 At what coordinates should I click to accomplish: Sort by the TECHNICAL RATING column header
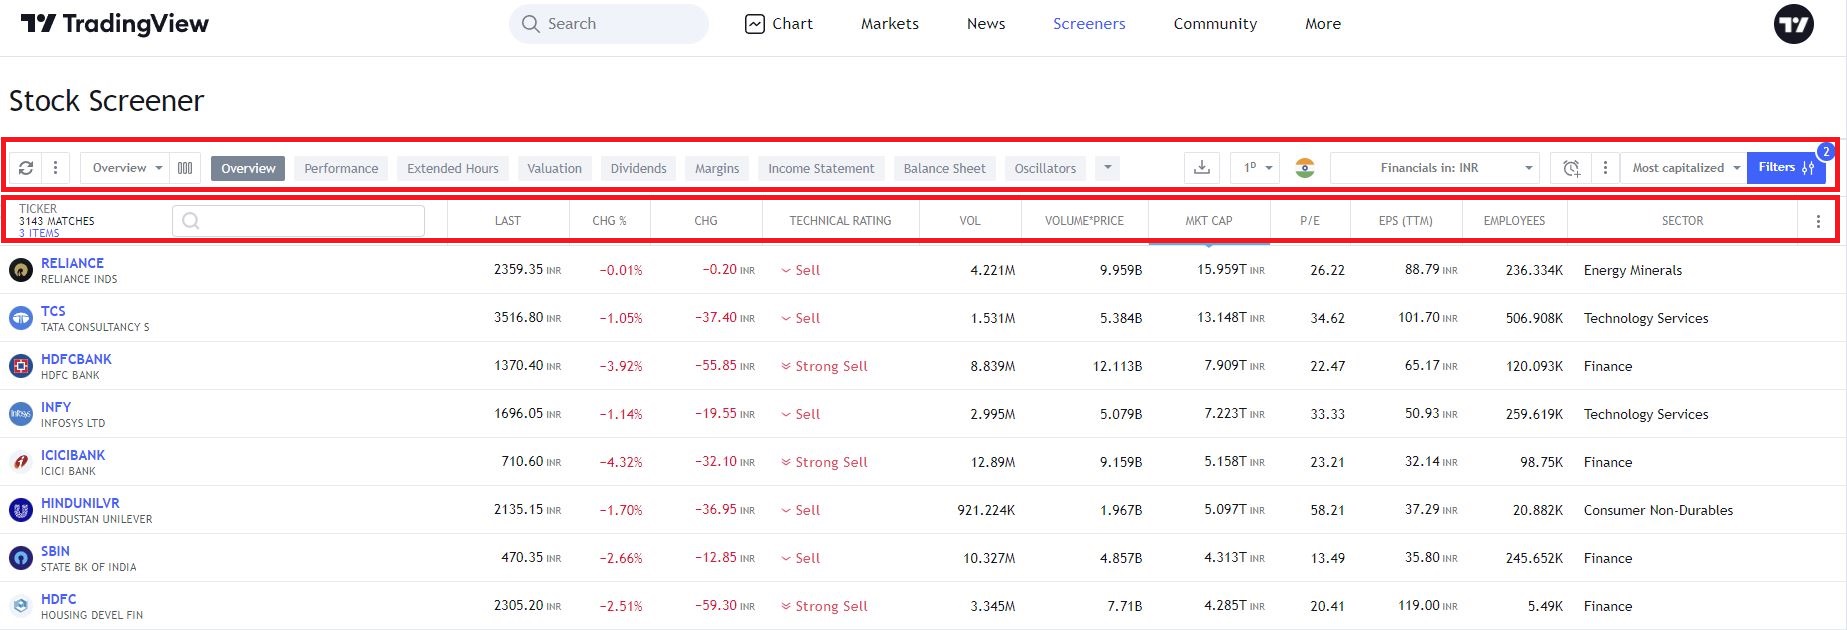pos(840,221)
